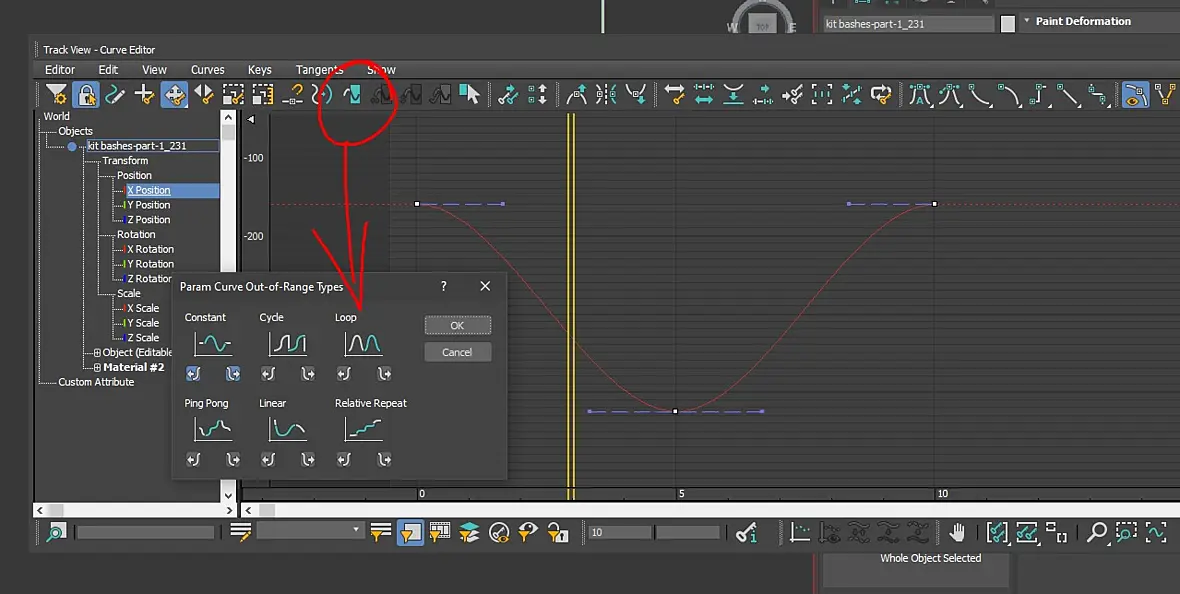This screenshot has height=594, width=1180.
Task: Click the controller list scroll down arrow
Action: (x=228, y=495)
